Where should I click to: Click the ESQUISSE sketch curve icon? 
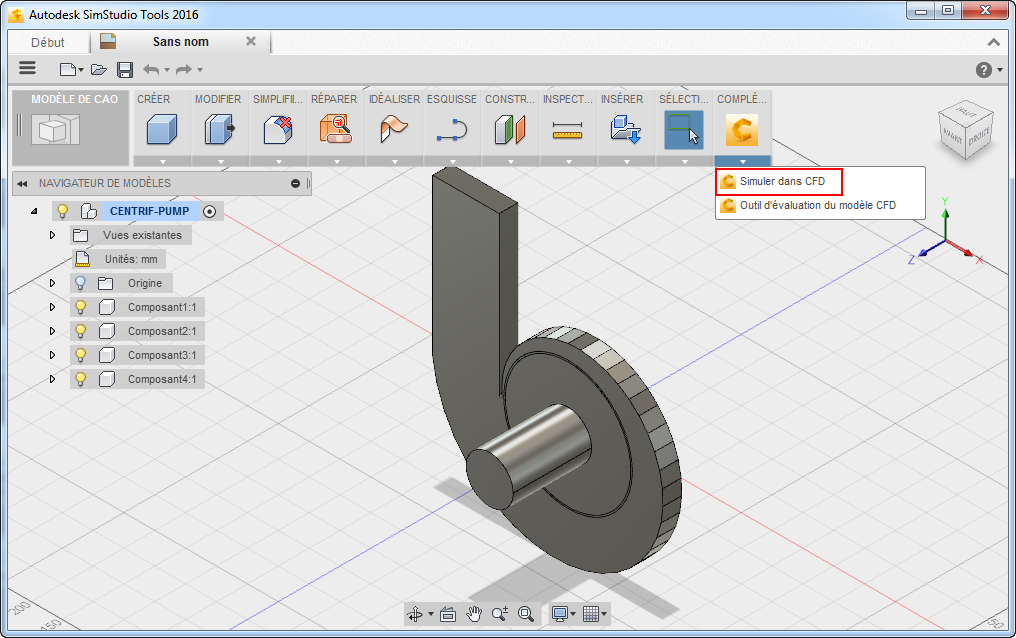tap(452, 129)
